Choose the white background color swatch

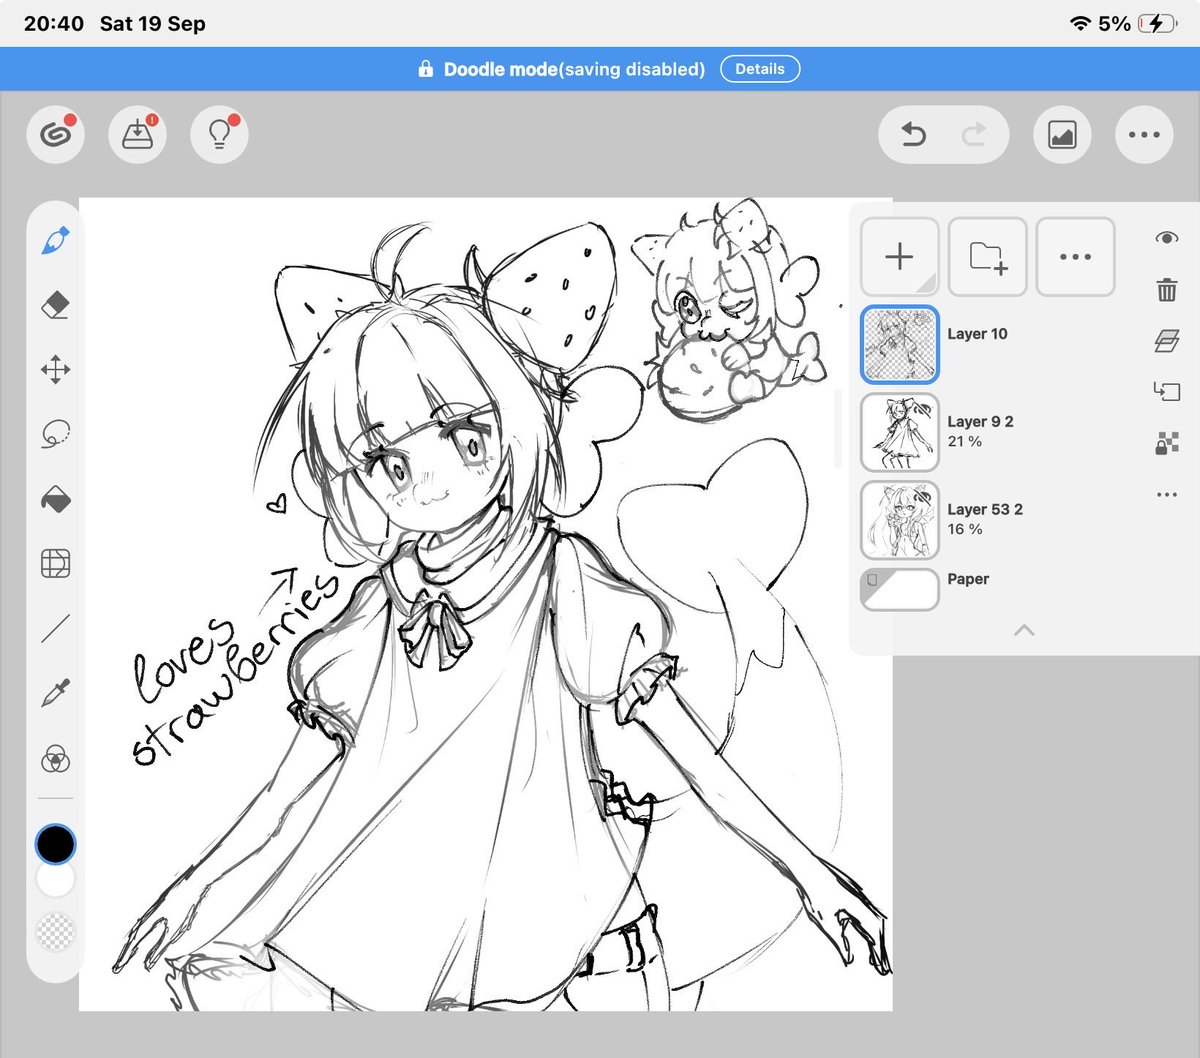(x=55, y=880)
